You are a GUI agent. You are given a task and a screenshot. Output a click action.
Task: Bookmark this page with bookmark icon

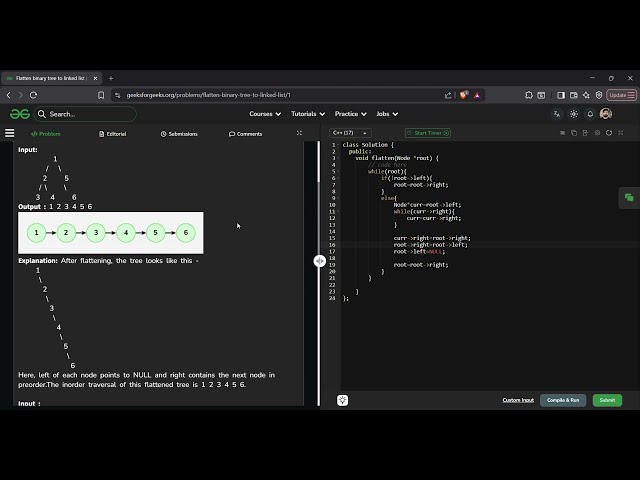(101, 95)
